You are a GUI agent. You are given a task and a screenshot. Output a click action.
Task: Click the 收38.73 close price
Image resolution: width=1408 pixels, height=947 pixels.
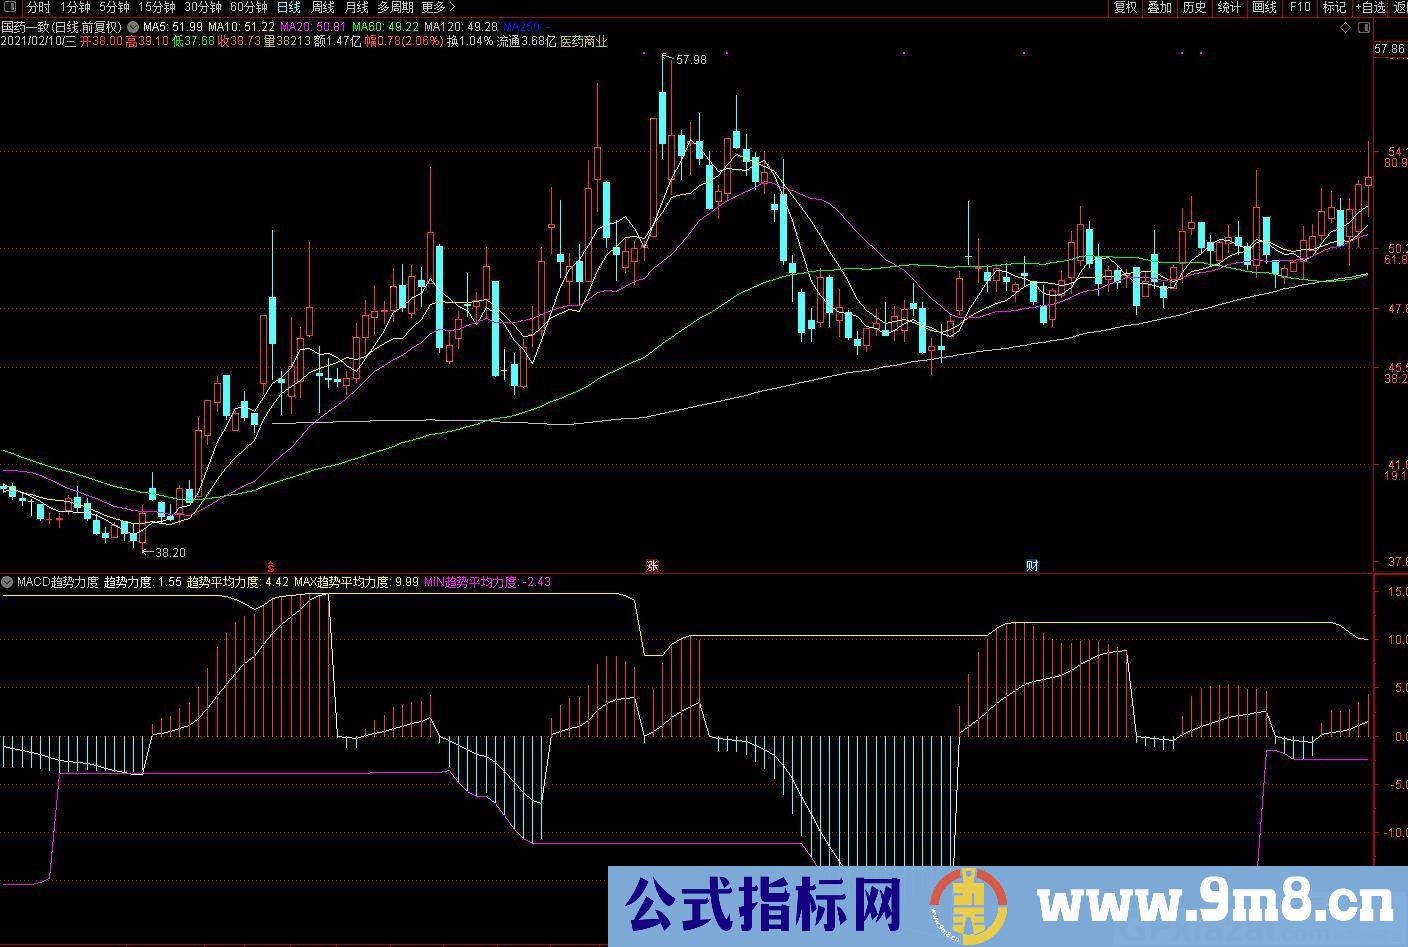(x=239, y=42)
